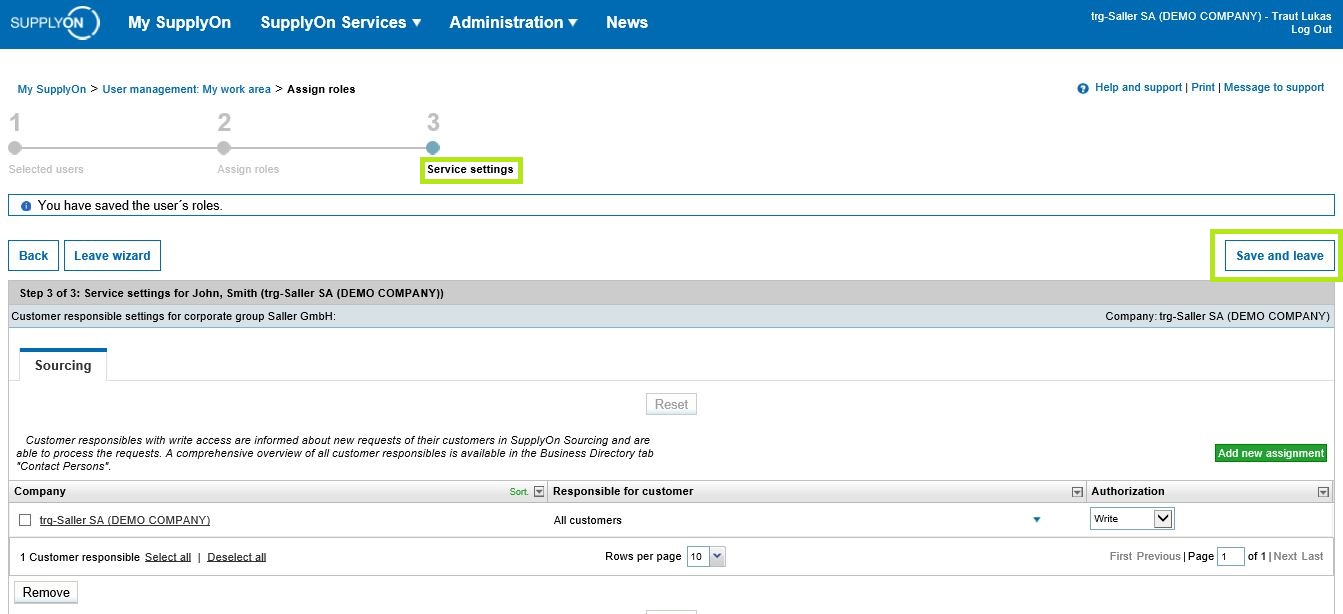The width and height of the screenshot is (1343, 614).
Task: Click the Assign roles step label
Action: [248, 169]
